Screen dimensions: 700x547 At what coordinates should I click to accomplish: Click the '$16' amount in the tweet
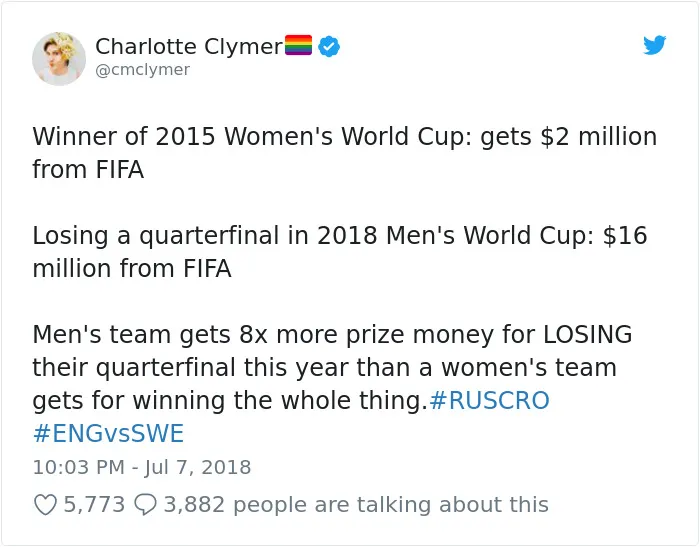click(625, 235)
